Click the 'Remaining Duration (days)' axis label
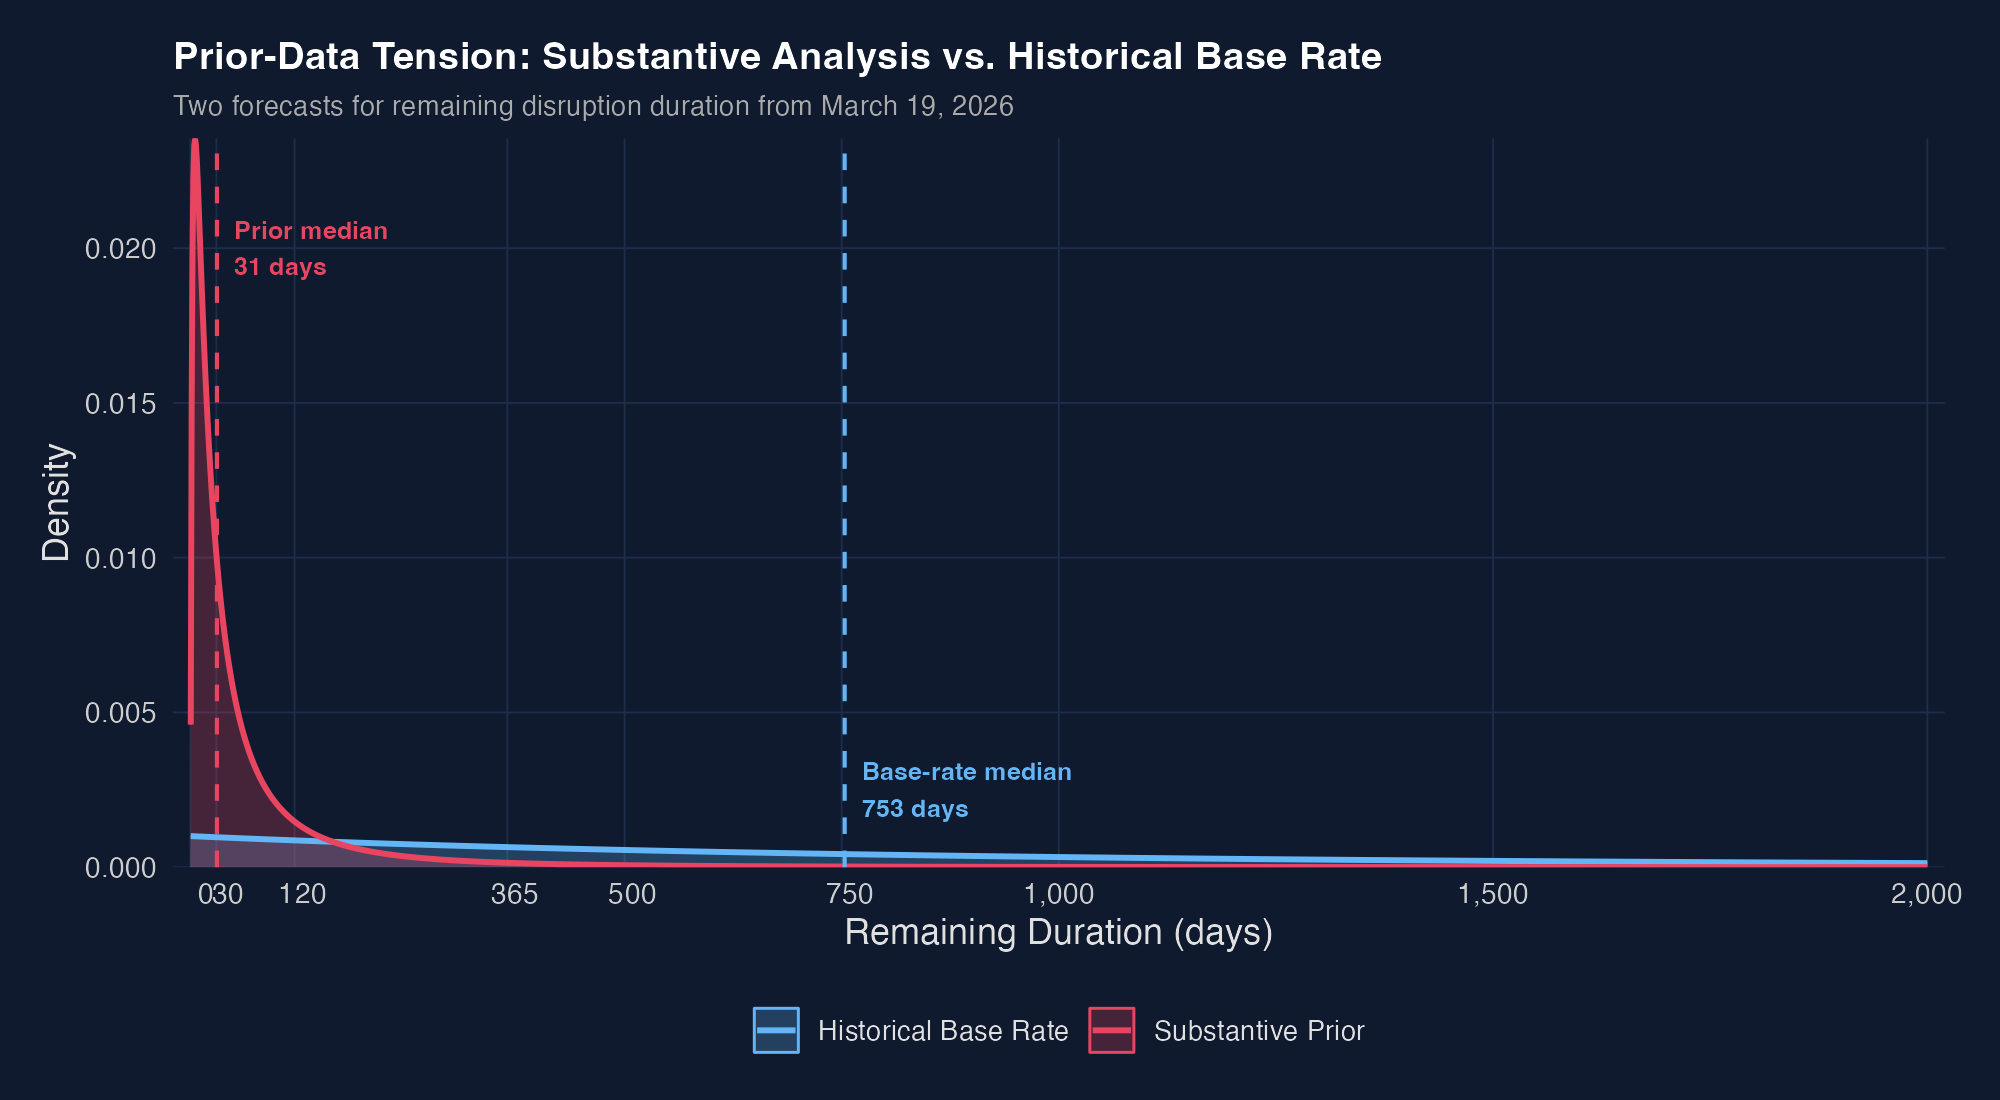This screenshot has height=1100, width=2000. 1060,931
